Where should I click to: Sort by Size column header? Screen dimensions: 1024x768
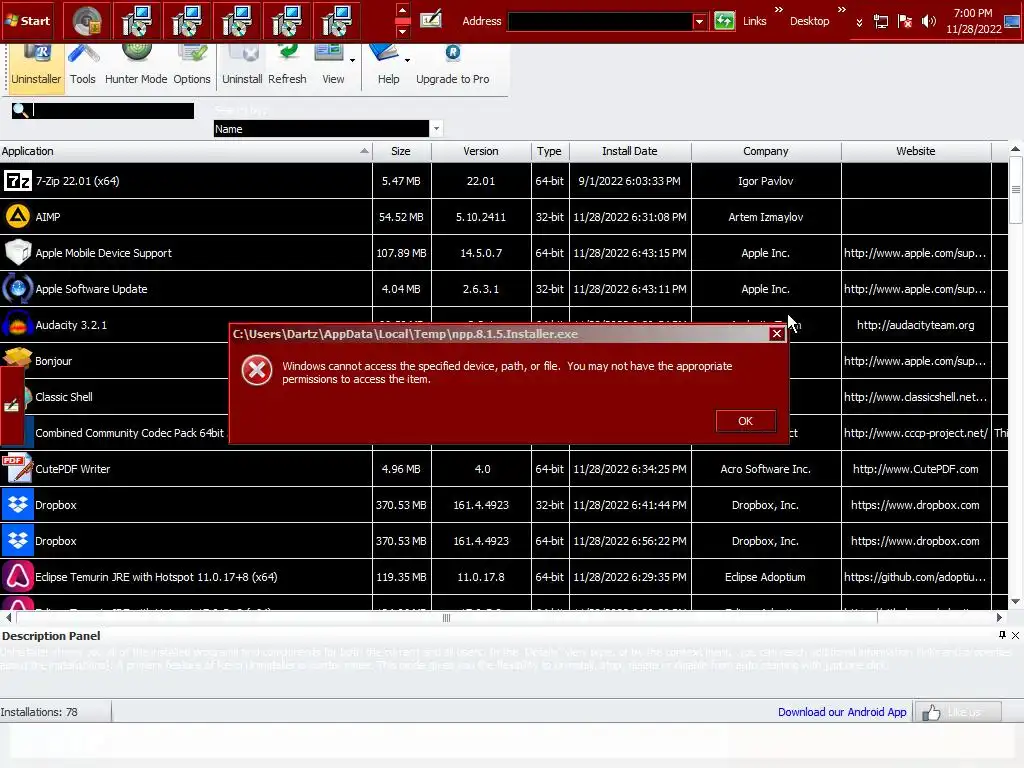401,151
